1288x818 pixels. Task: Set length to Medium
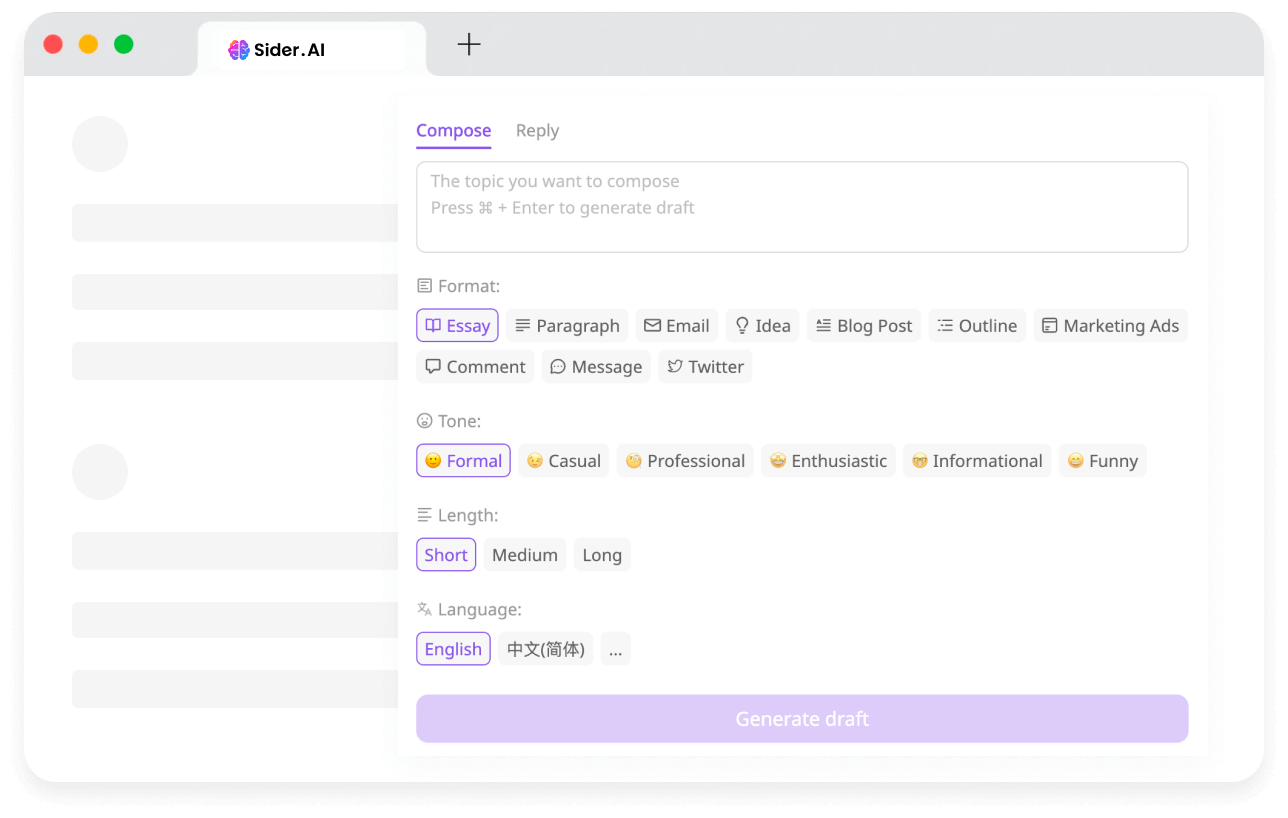click(x=525, y=555)
